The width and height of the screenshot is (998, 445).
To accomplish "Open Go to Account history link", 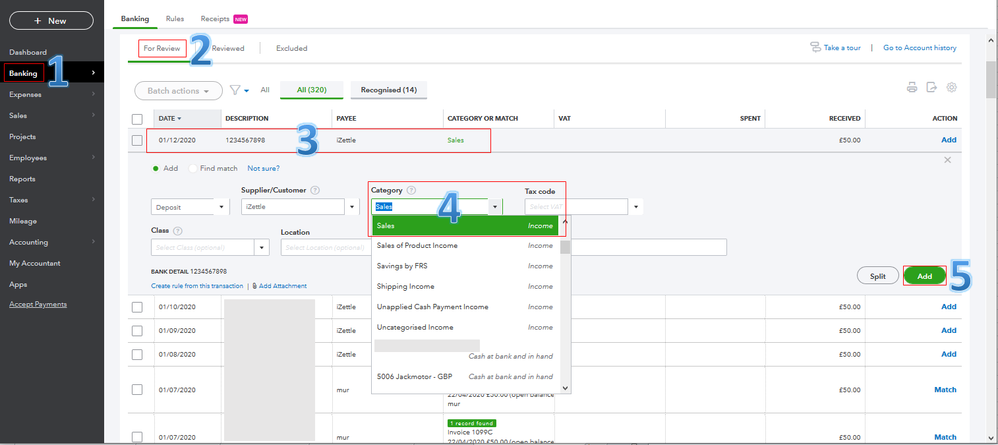I will (x=920, y=48).
